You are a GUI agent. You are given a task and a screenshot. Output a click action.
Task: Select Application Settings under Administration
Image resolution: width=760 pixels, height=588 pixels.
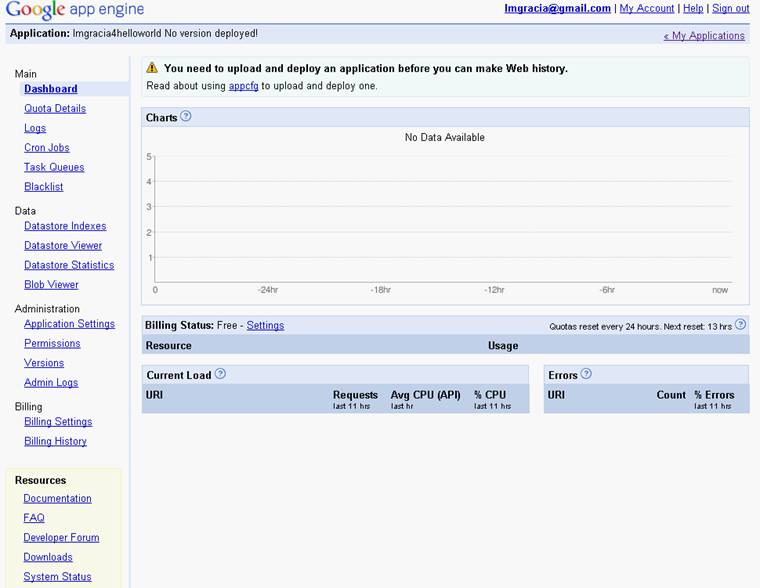point(69,324)
